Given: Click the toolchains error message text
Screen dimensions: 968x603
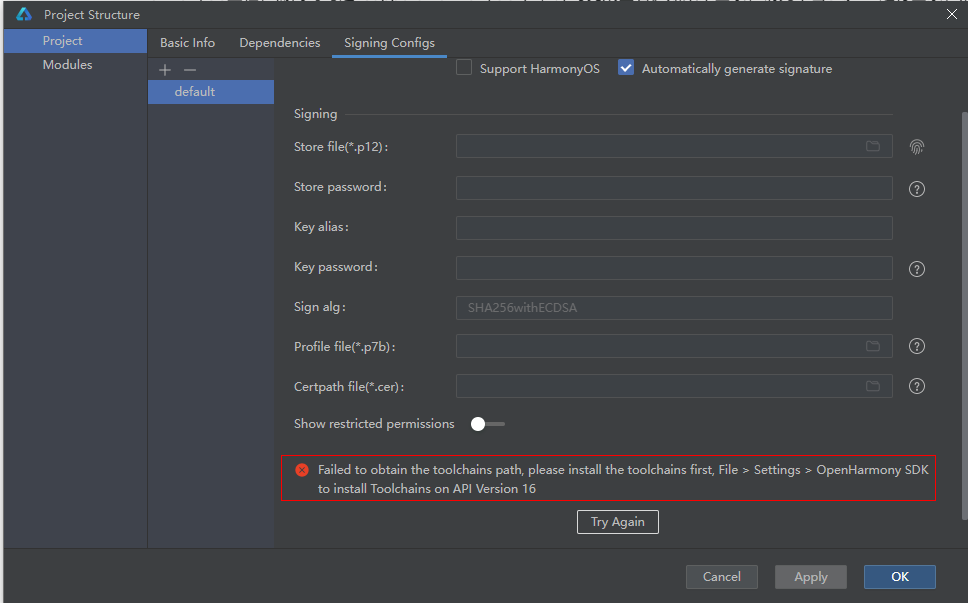Looking at the screenshot, I should point(623,479).
